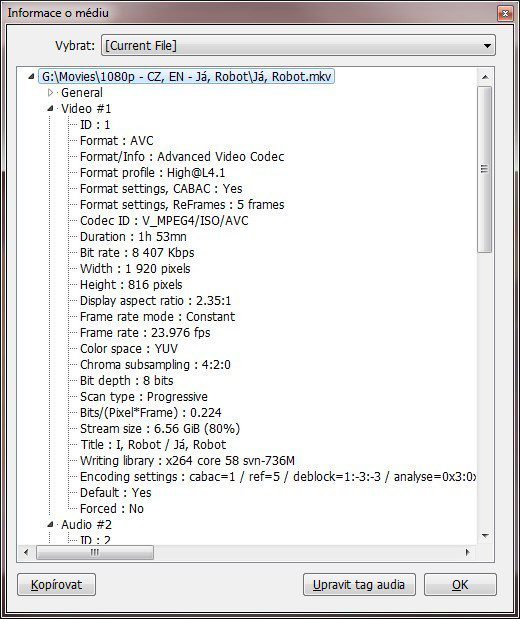
Task: Select the Bit rate 8 407 Kbps row
Action: click(137, 253)
